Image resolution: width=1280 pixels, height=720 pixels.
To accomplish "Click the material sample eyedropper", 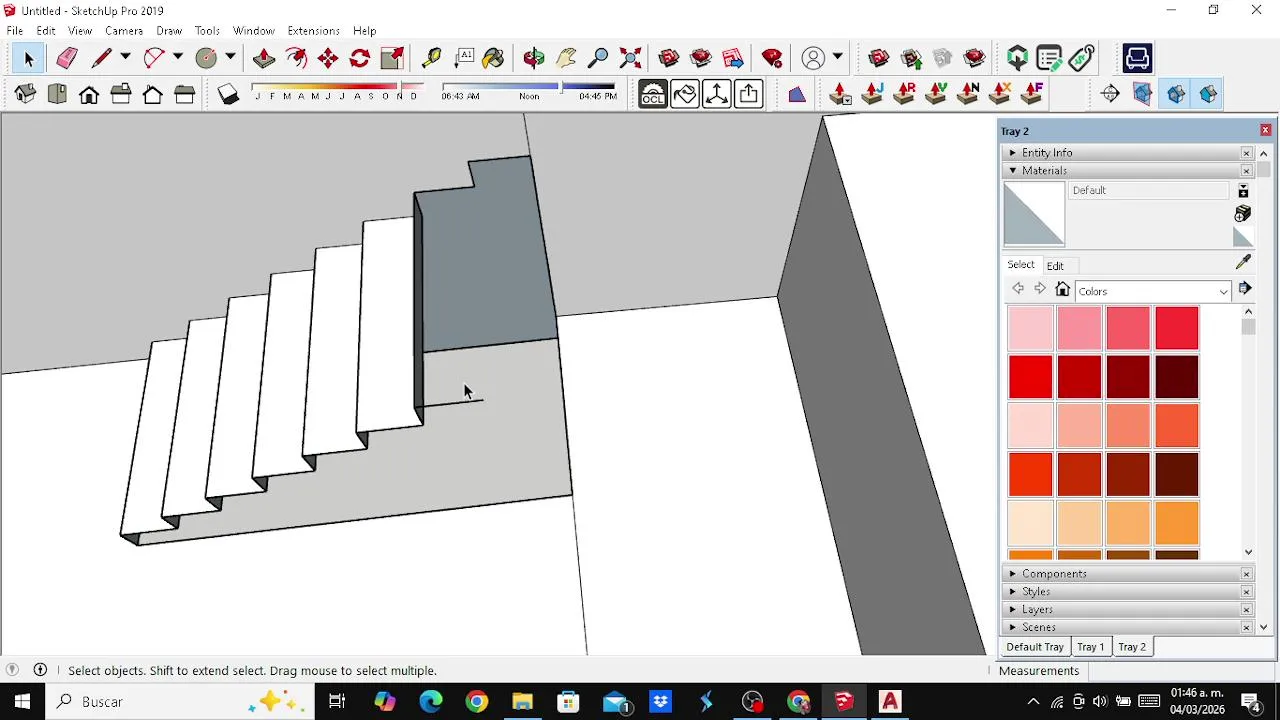I will coord(1243,262).
